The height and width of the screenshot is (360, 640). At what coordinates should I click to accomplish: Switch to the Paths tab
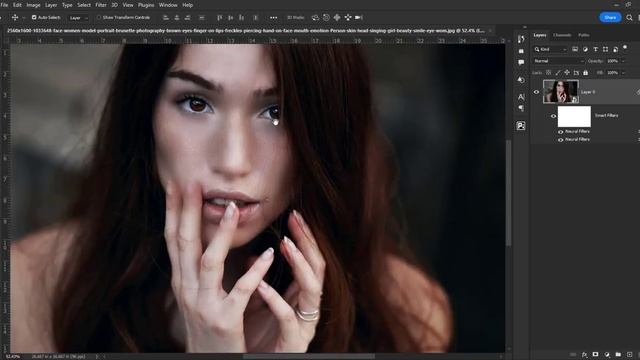click(584, 35)
